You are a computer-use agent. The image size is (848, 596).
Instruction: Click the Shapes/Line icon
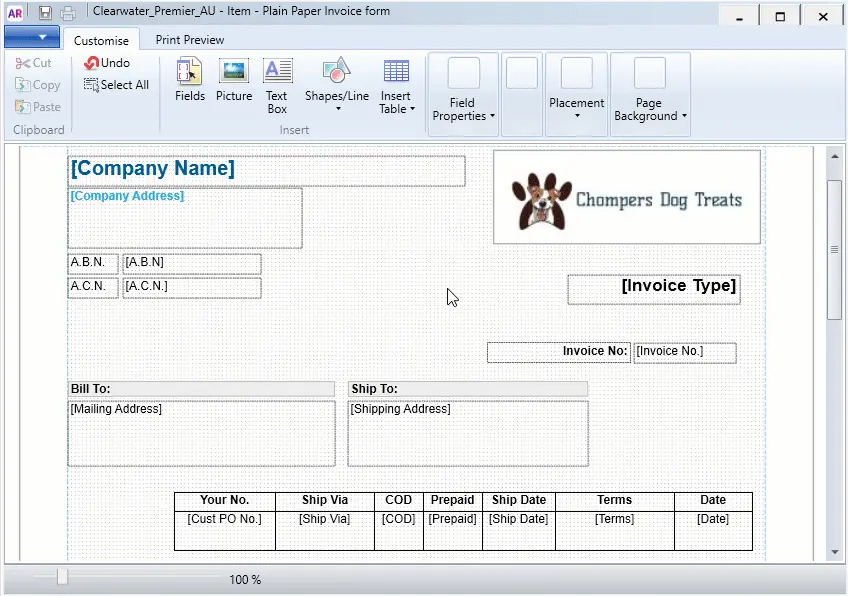pyautogui.click(x=336, y=71)
